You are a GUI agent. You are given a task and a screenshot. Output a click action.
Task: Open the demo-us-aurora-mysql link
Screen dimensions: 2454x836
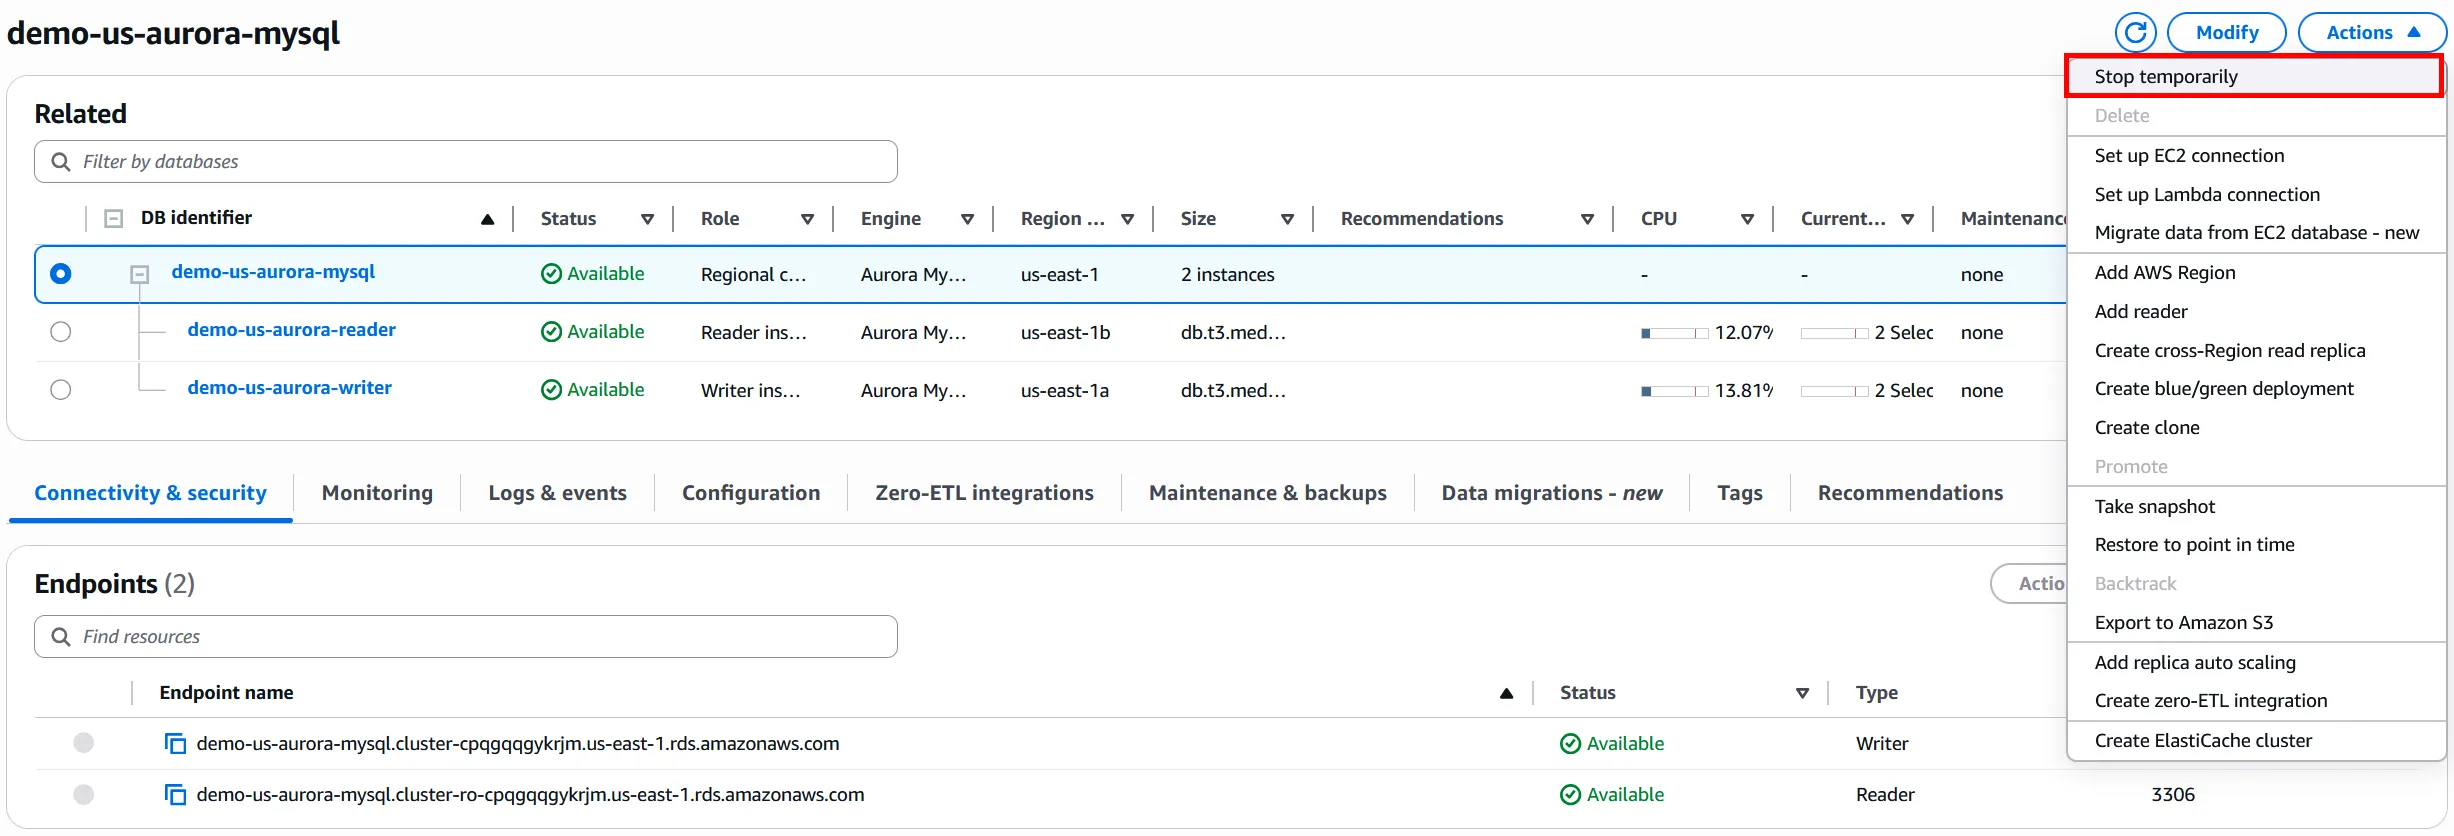(x=273, y=272)
